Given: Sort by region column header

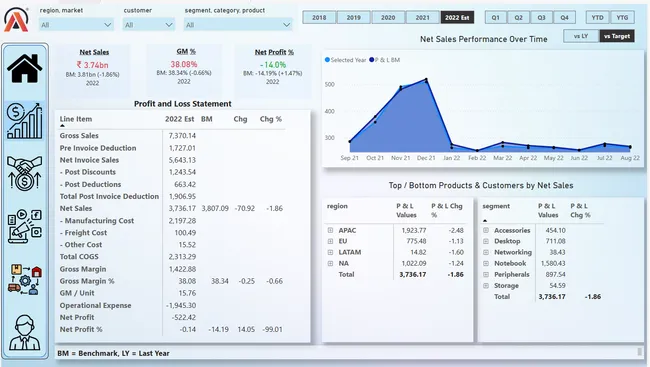Looking at the screenshot, I should click(x=337, y=206).
